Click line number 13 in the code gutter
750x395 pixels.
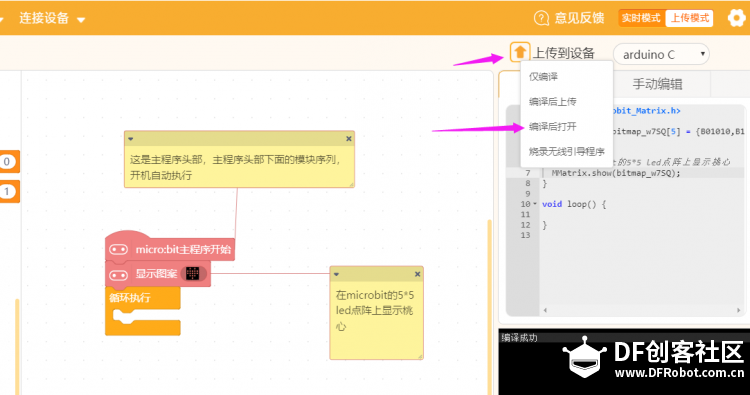[525, 235]
